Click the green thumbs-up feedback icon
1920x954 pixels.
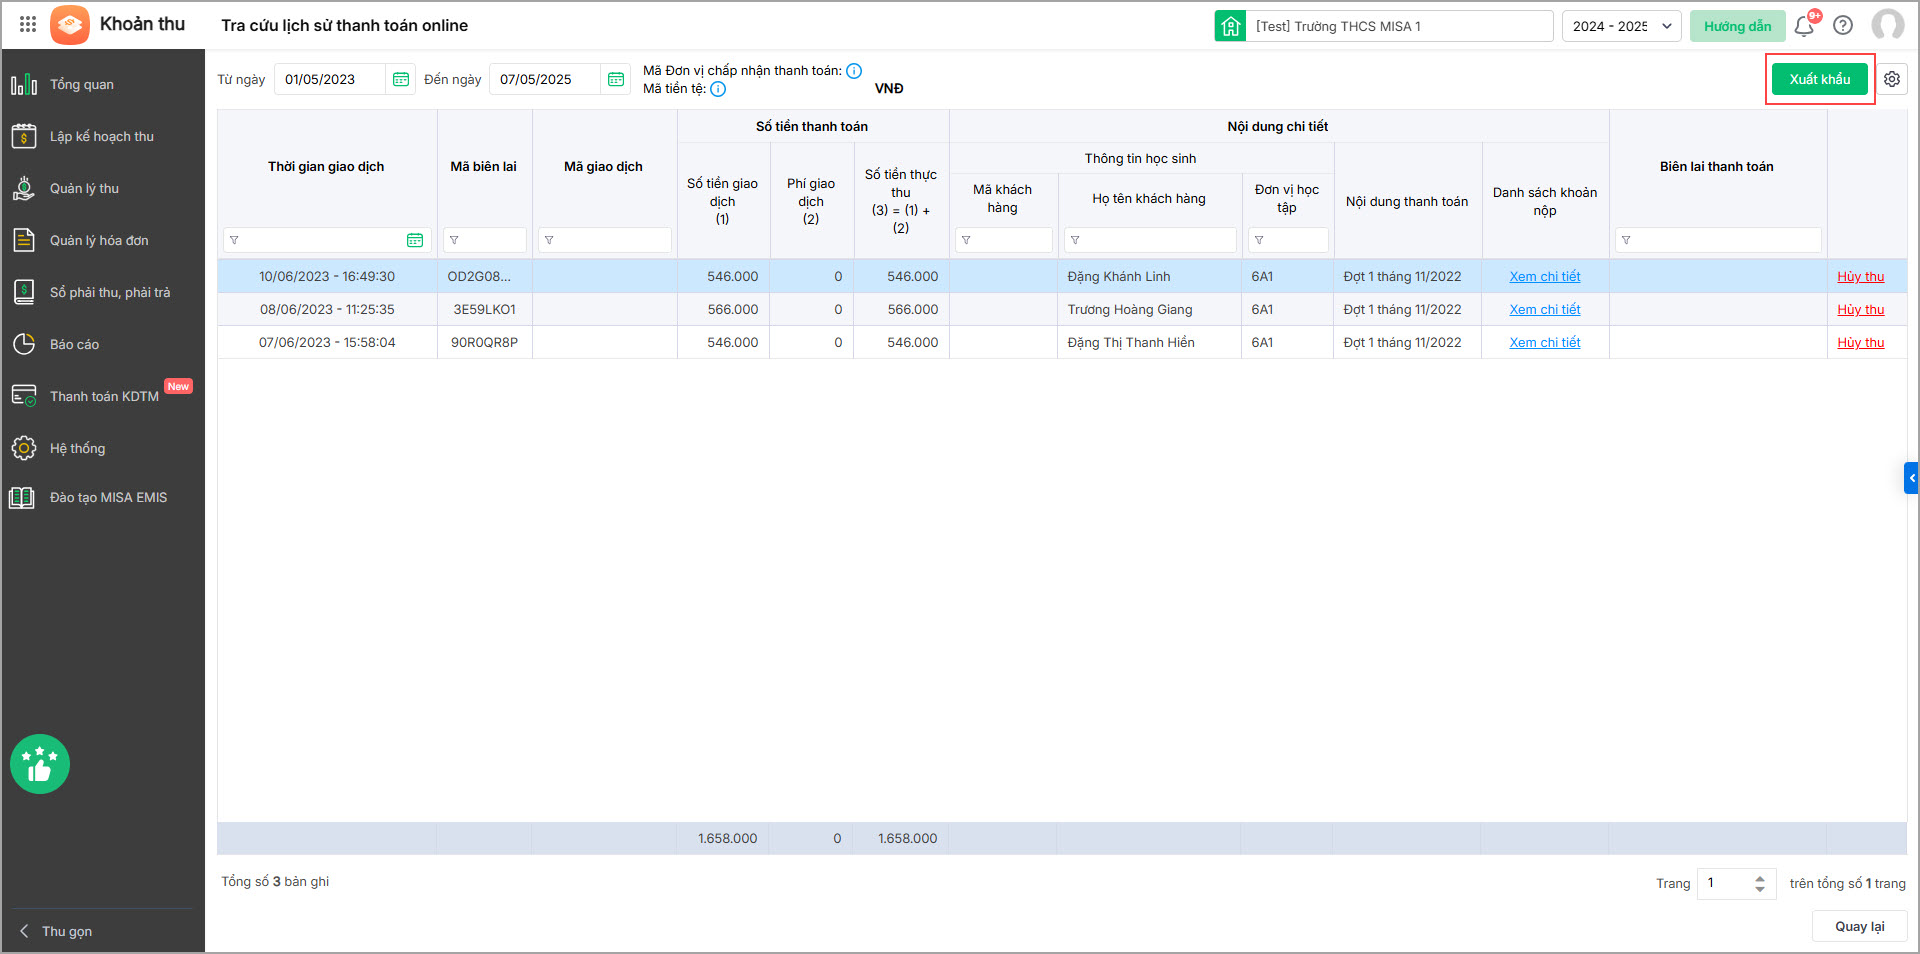coord(40,764)
